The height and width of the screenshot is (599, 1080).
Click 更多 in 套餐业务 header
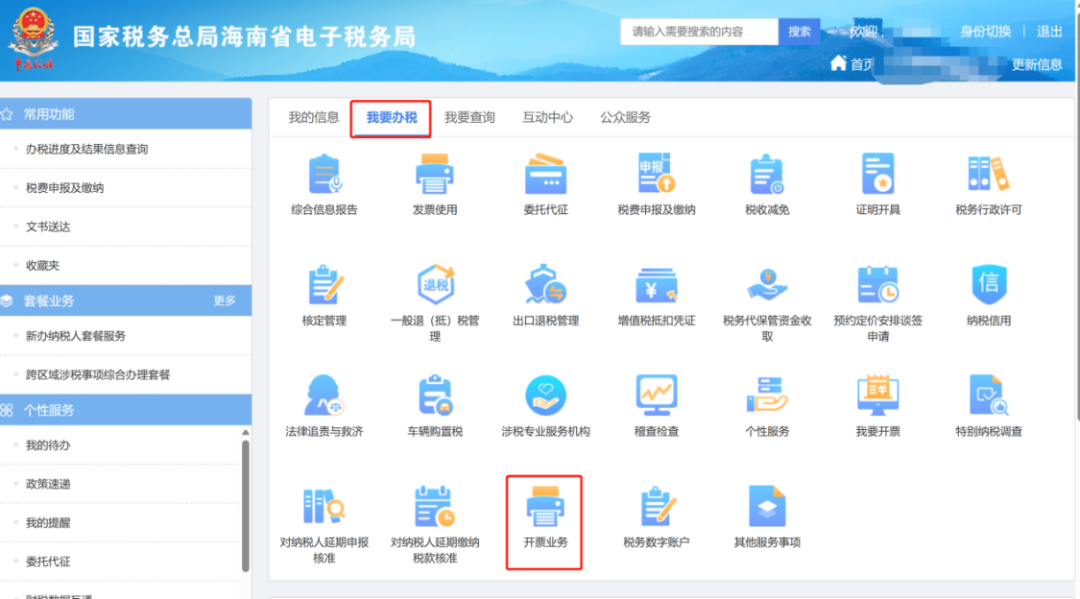225,301
